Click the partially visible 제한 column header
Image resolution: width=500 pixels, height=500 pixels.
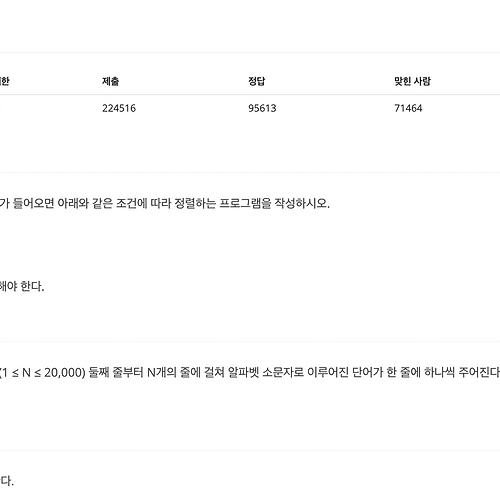4,81
